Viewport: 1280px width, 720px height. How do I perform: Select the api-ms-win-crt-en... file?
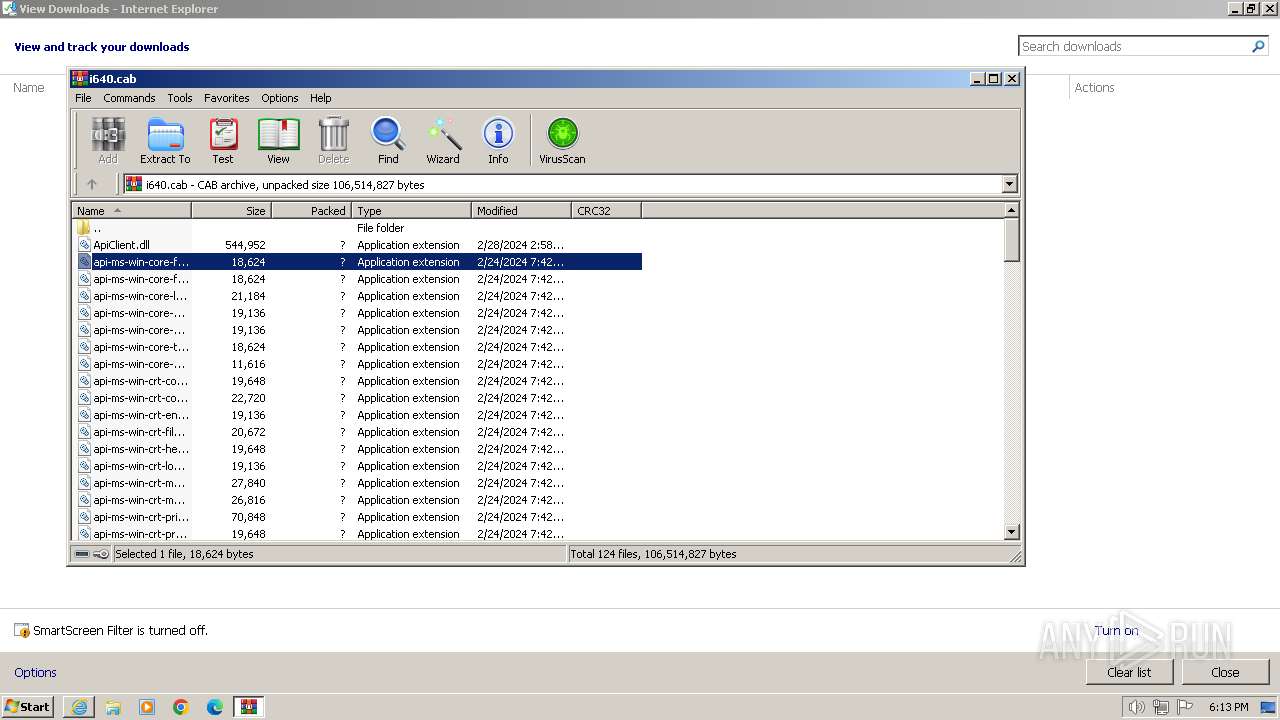(357, 415)
